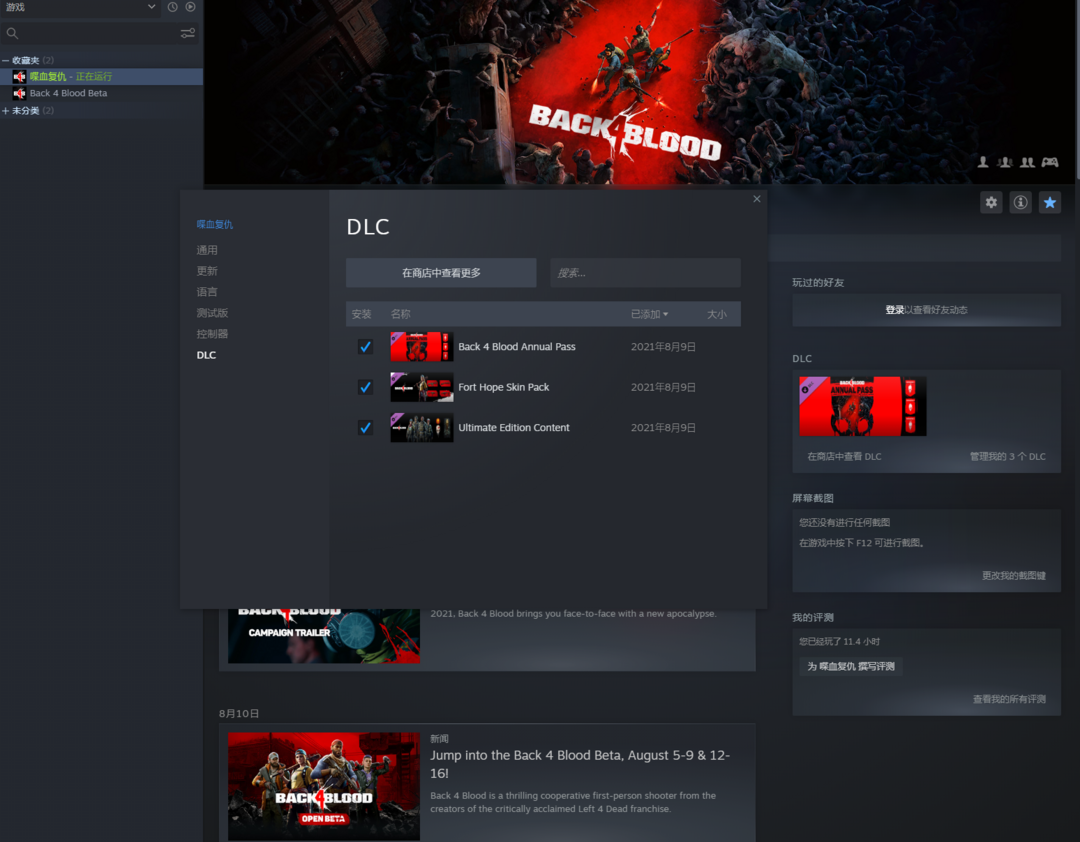The height and width of the screenshot is (842, 1080).
Task: Toggle favorite star icon
Action: click(x=1050, y=203)
